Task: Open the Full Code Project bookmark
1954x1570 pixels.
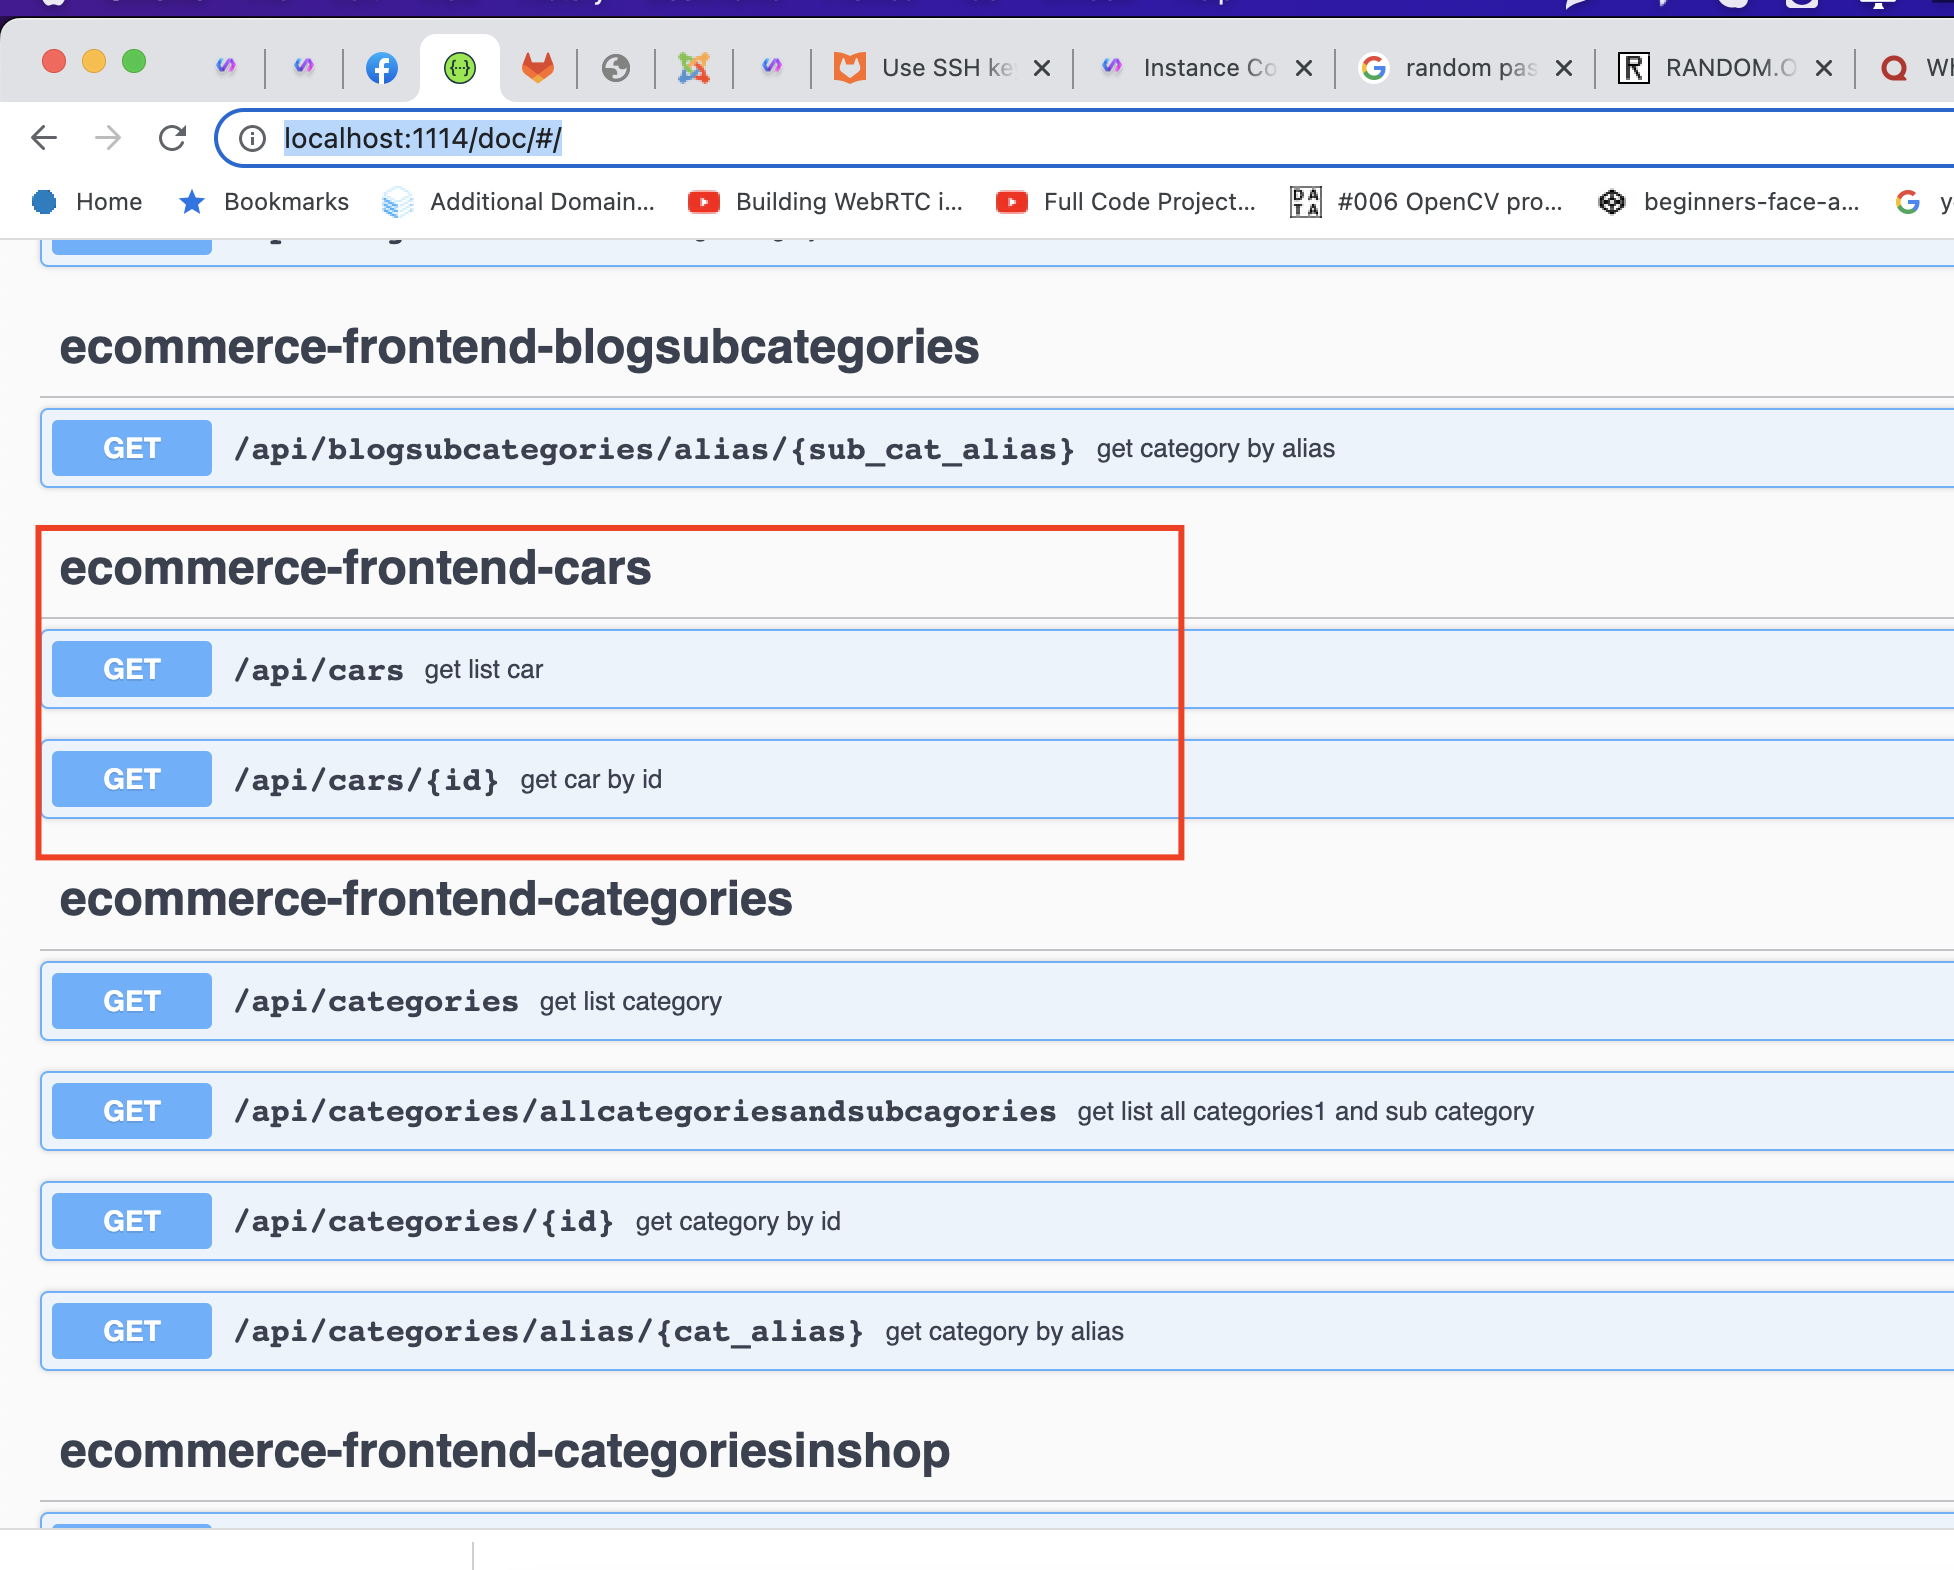Action: (x=1126, y=202)
